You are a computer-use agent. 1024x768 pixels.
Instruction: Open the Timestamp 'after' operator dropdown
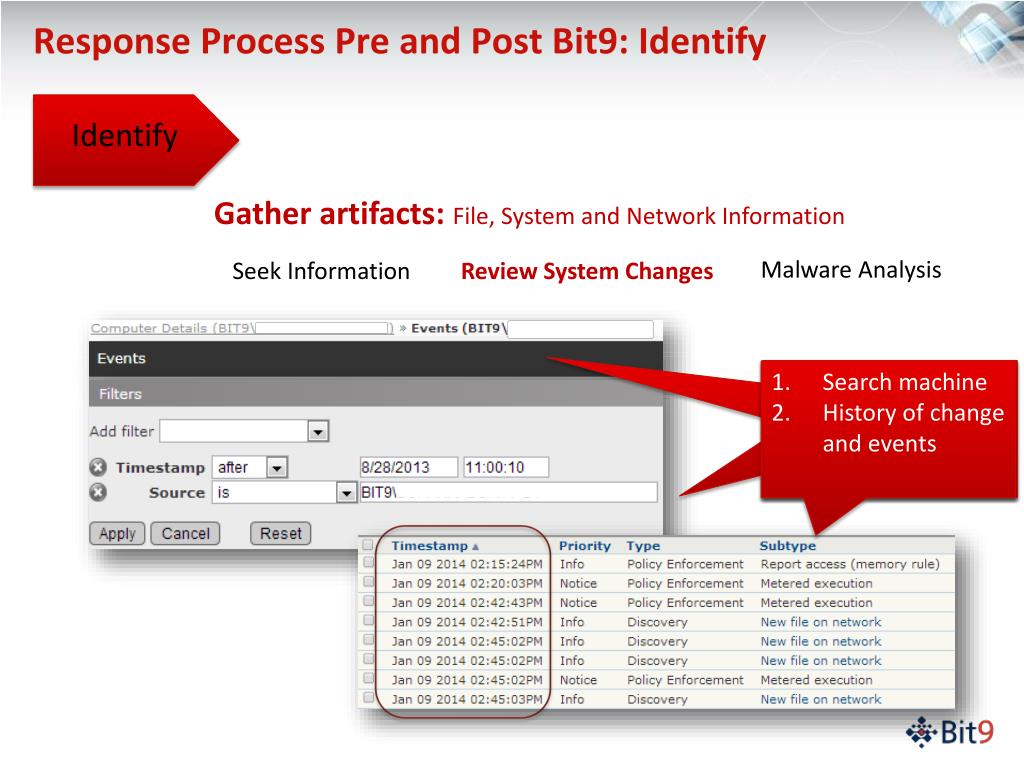coord(277,468)
